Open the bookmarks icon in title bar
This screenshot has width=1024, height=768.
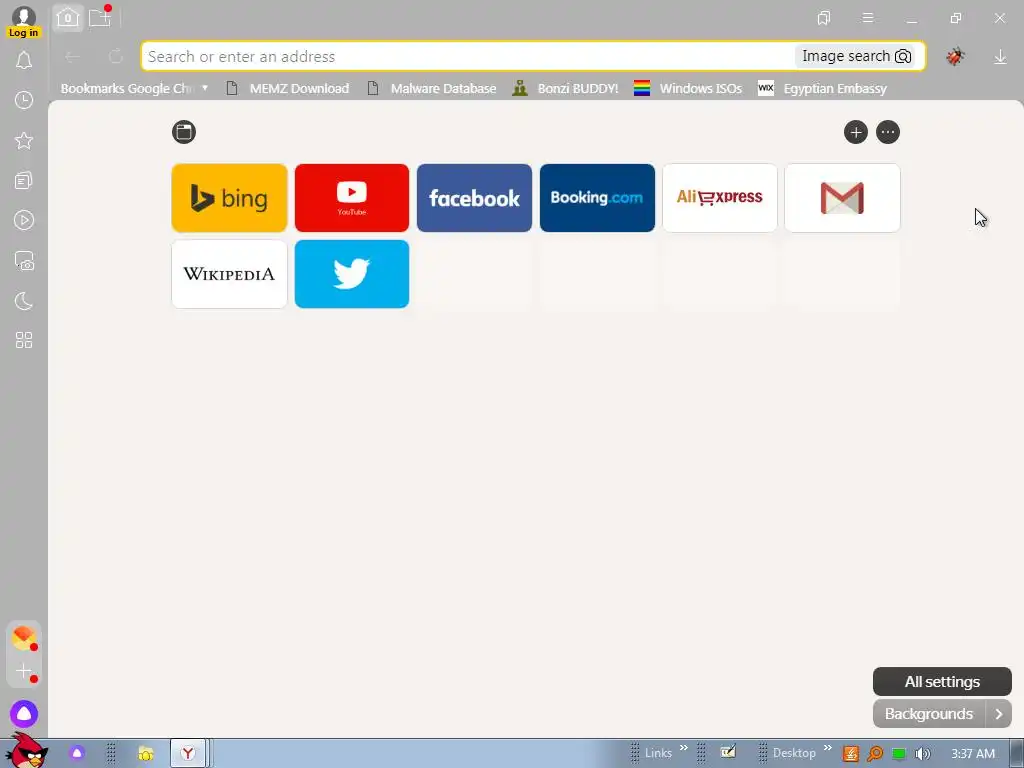coord(824,18)
